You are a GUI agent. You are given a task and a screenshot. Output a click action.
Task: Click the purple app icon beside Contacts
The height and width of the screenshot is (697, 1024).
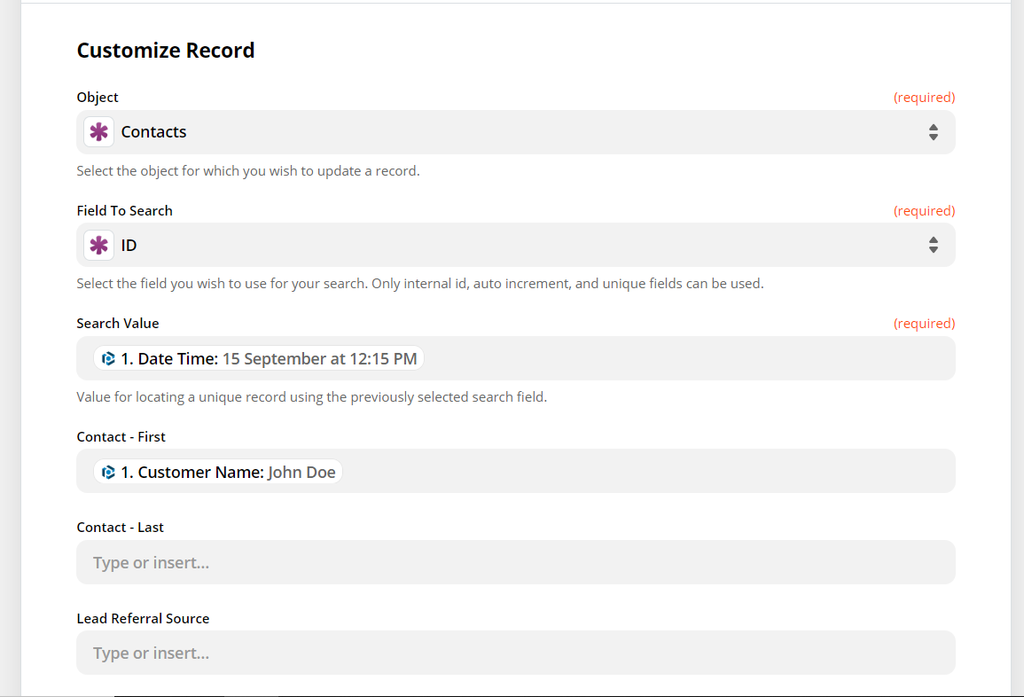[98, 131]
